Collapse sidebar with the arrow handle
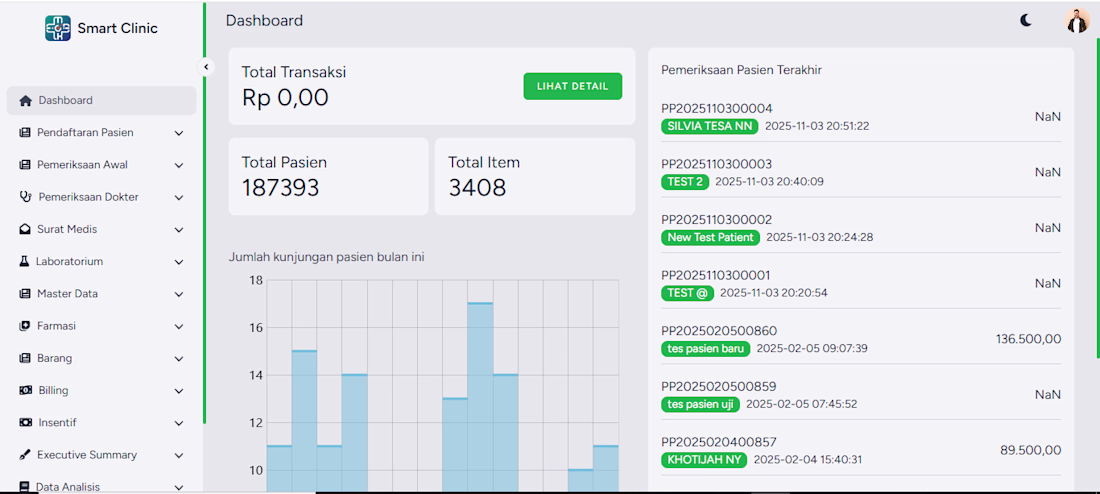The image size is (1100, 494). (x=206, y=67)
